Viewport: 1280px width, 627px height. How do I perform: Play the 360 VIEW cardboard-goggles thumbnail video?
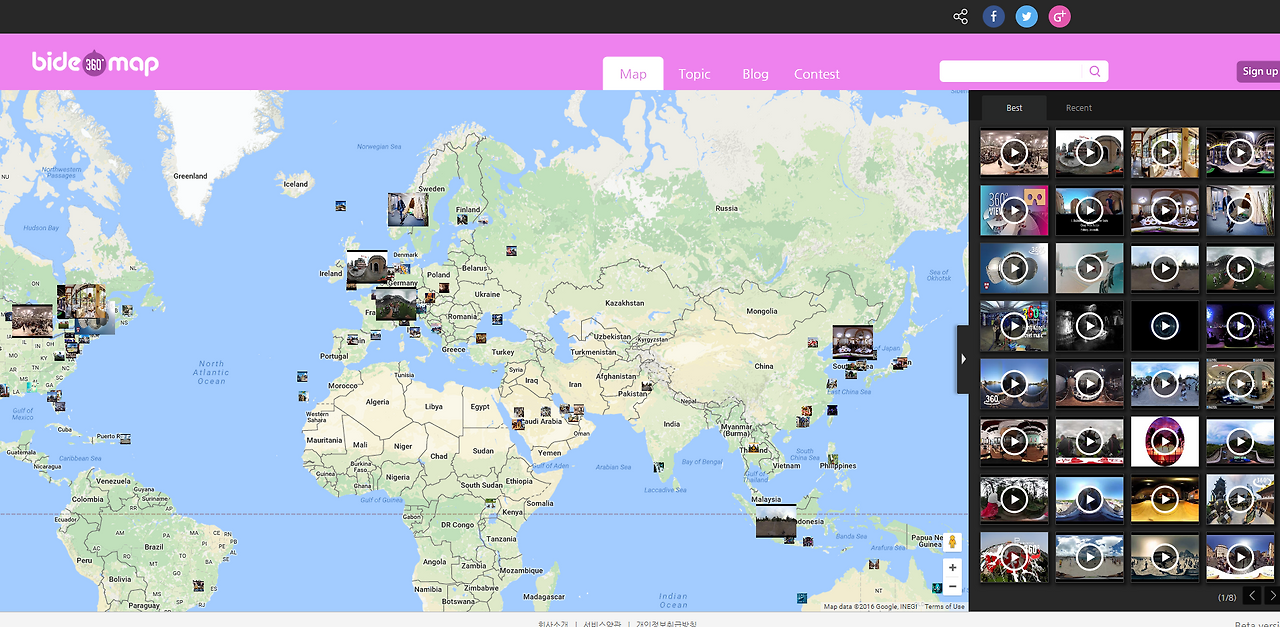[1014, 211]
